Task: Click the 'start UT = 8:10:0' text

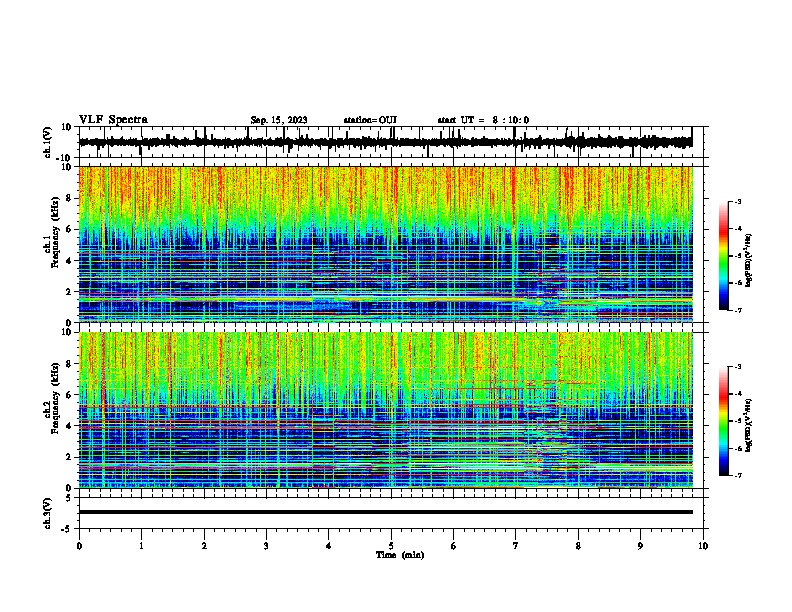Action: (x=483, y=120)
